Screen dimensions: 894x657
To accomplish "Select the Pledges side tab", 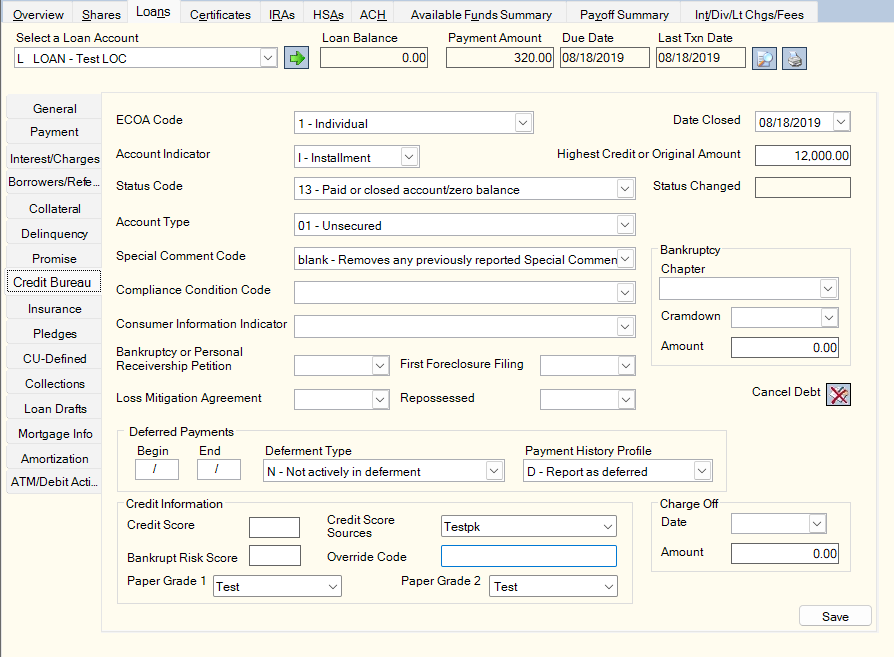I will coord(54,334).
